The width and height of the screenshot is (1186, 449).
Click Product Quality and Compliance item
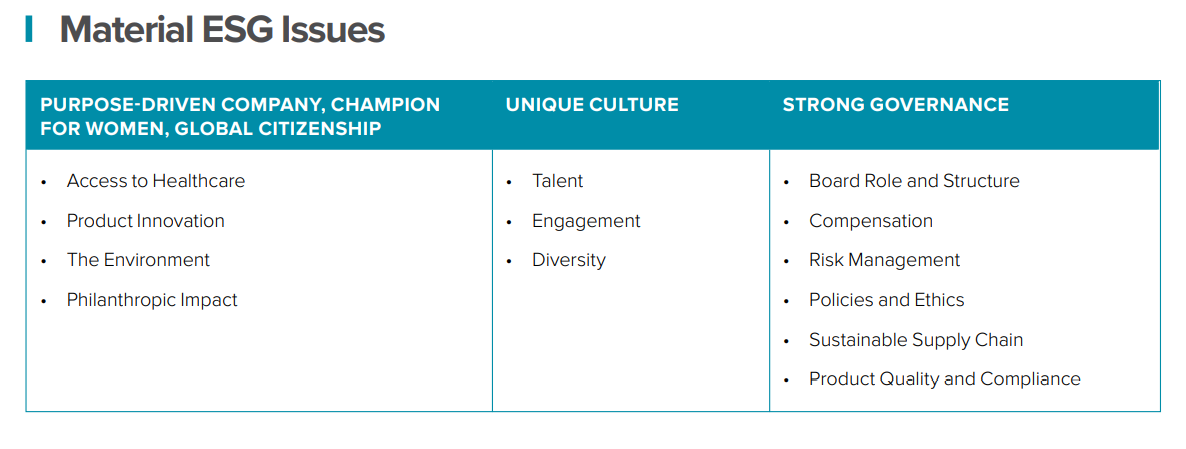[x=945, y=379]
